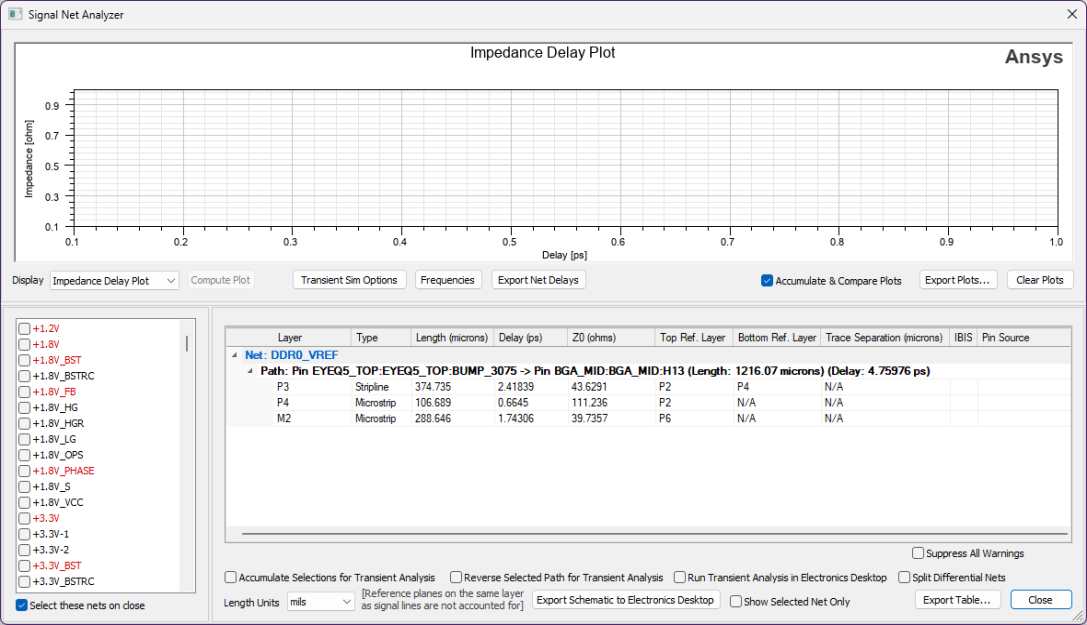1087x625 pixels.
Task: Check the +1.8V_OPS net checkbox
Action: point(24,455)
